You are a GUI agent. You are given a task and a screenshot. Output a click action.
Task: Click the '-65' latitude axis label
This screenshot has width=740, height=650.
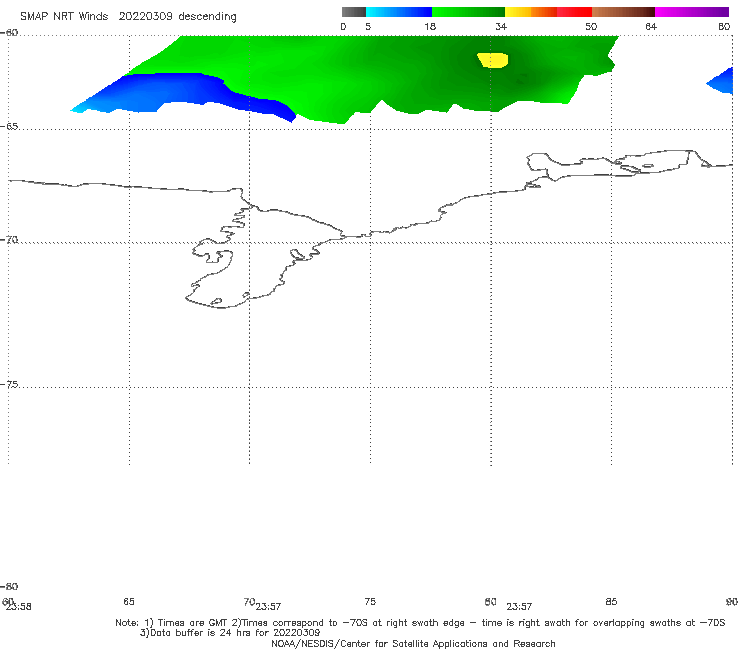[x=9, y=127]
